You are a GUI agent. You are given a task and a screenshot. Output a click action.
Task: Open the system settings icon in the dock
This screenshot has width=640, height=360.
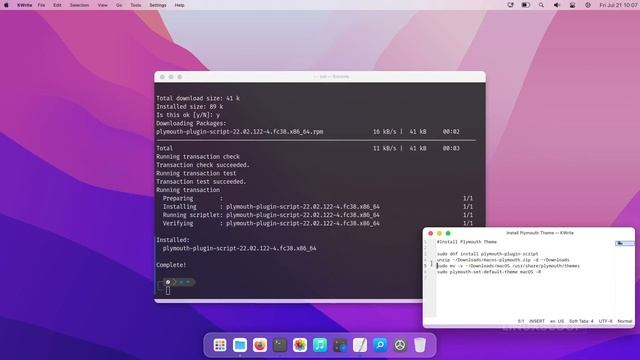pyautogui.click(x=400, y=345)
